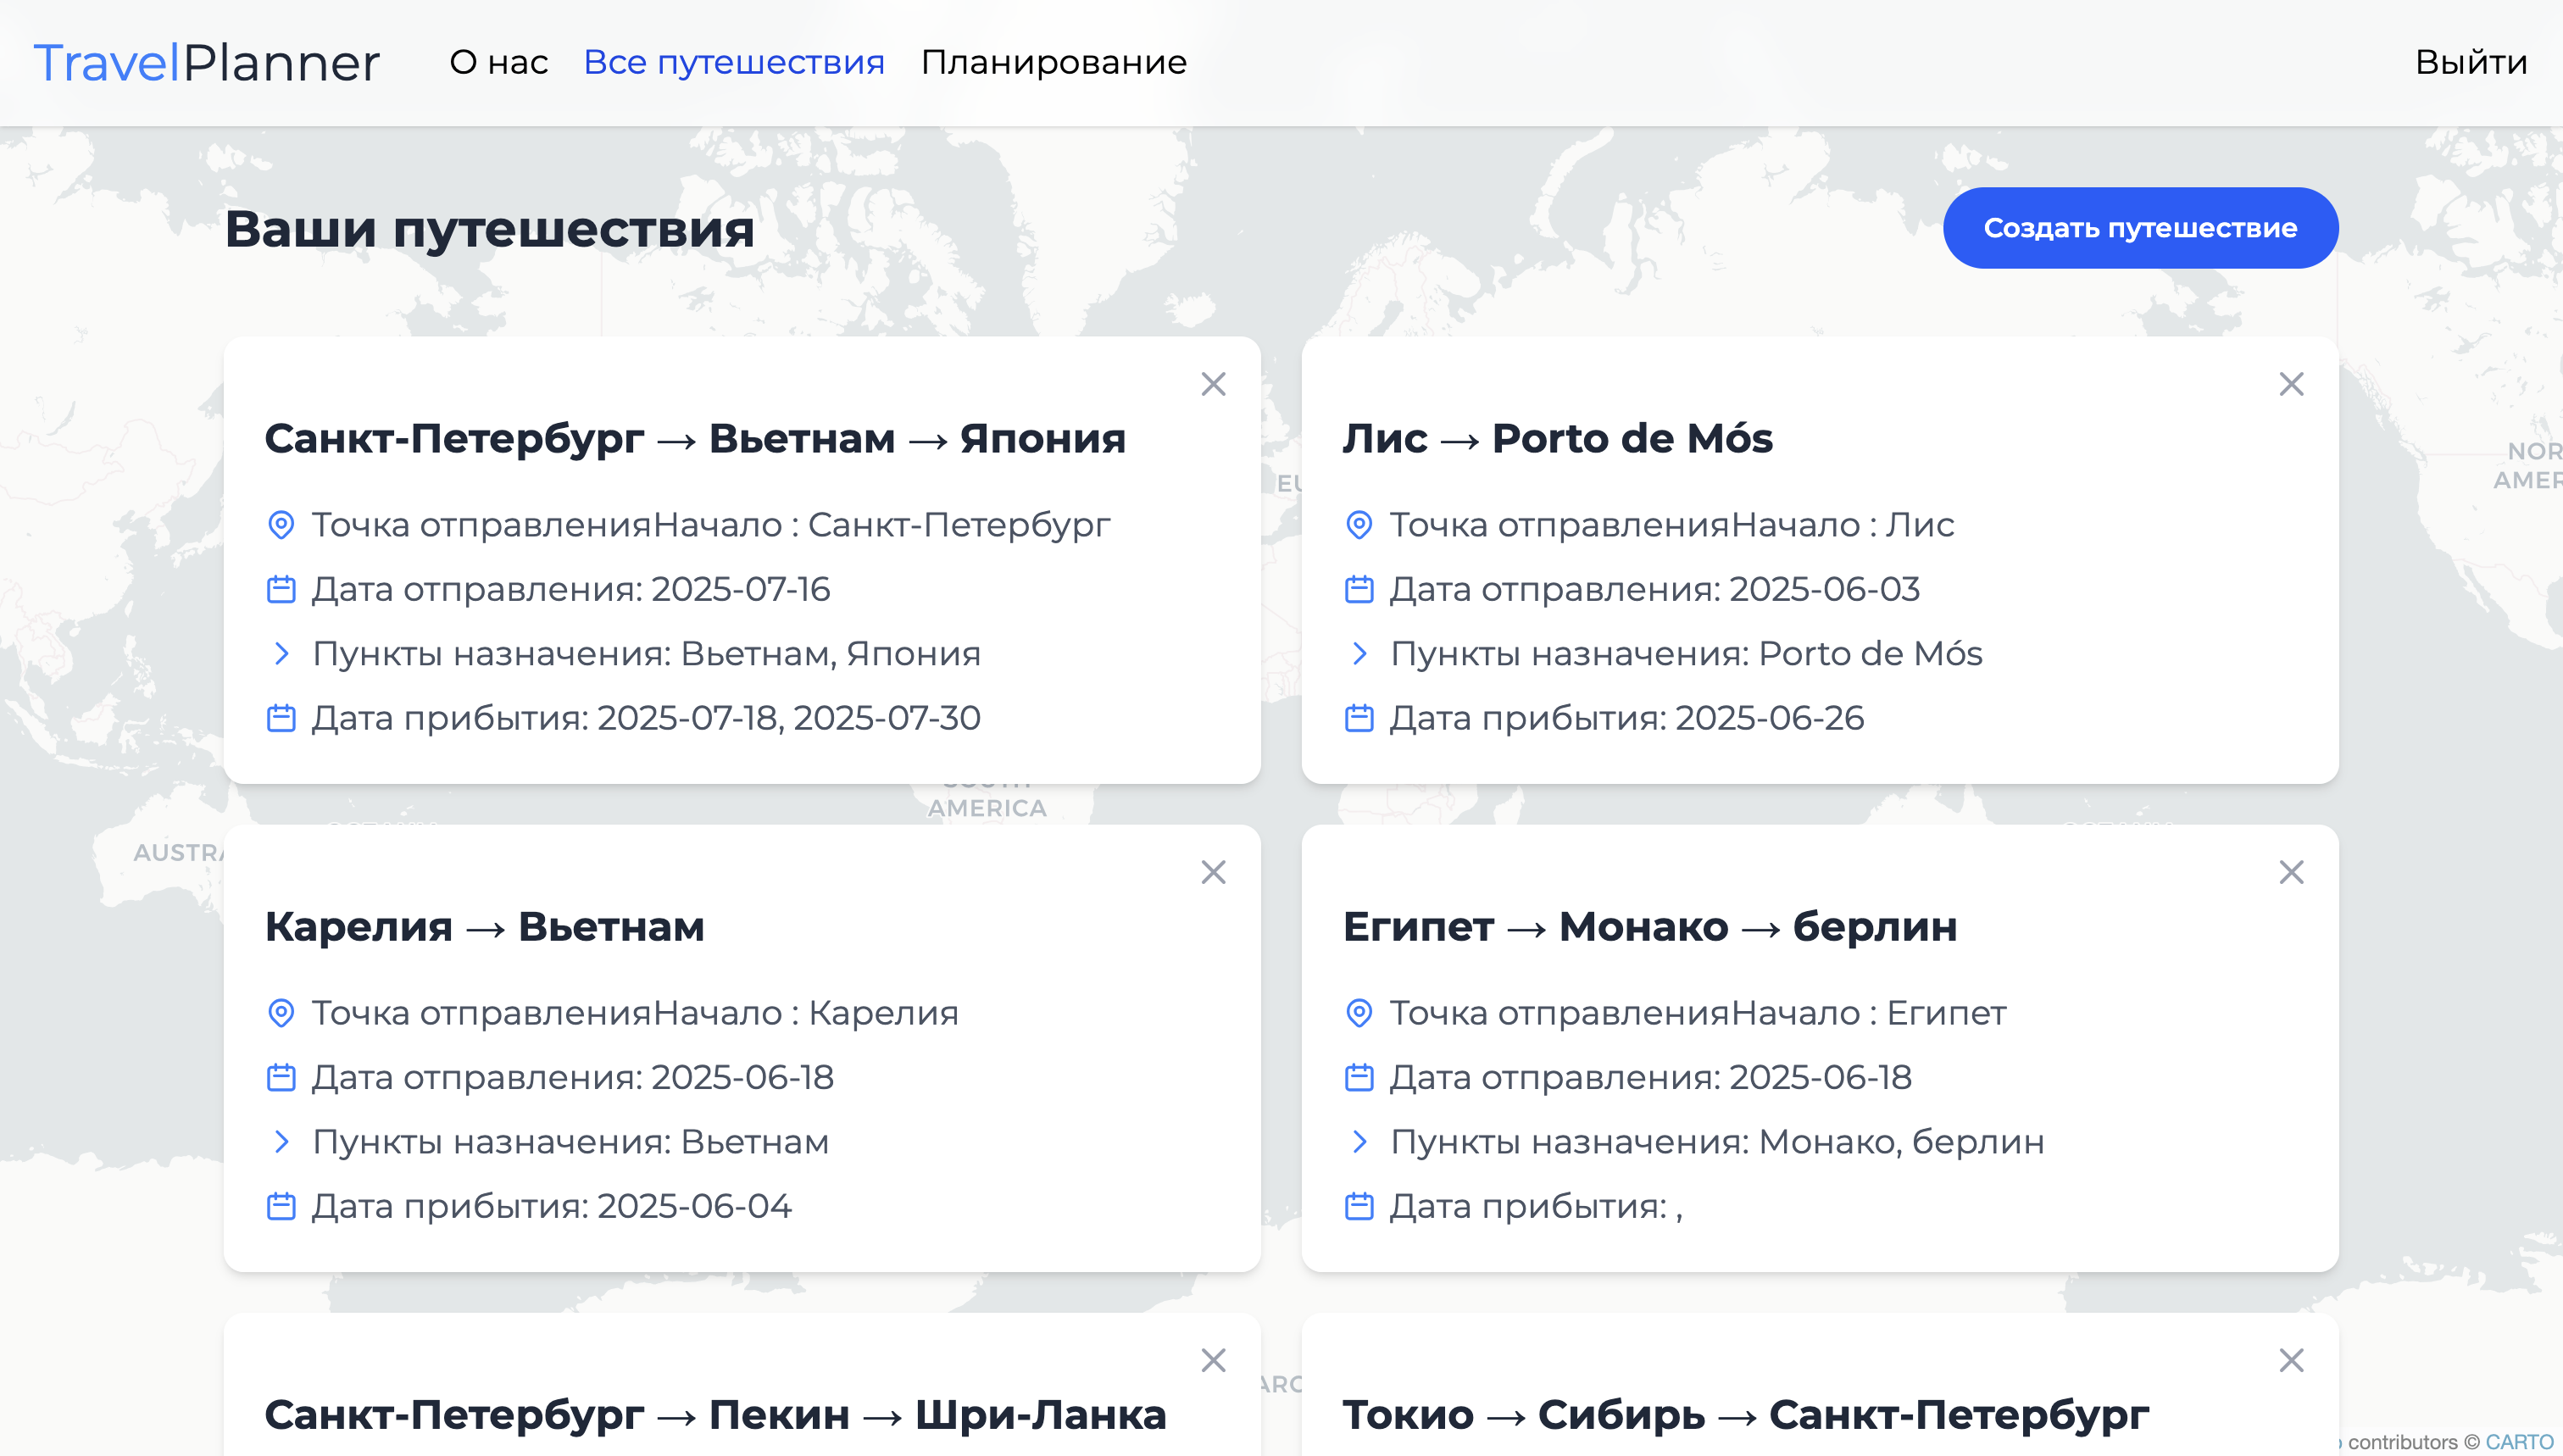Select text Точка отправленияНачало : Карелия

pos(635,1013)
